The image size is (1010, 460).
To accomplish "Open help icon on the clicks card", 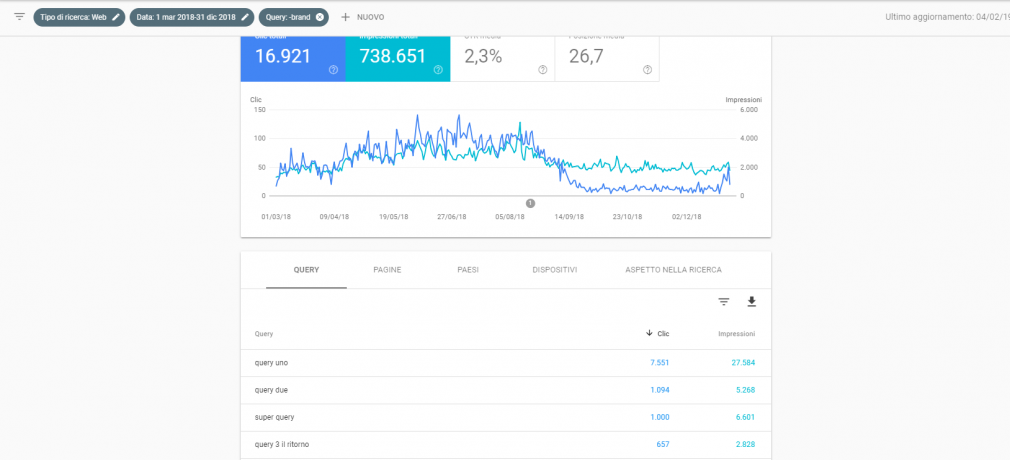I will [x=333, y=70].
